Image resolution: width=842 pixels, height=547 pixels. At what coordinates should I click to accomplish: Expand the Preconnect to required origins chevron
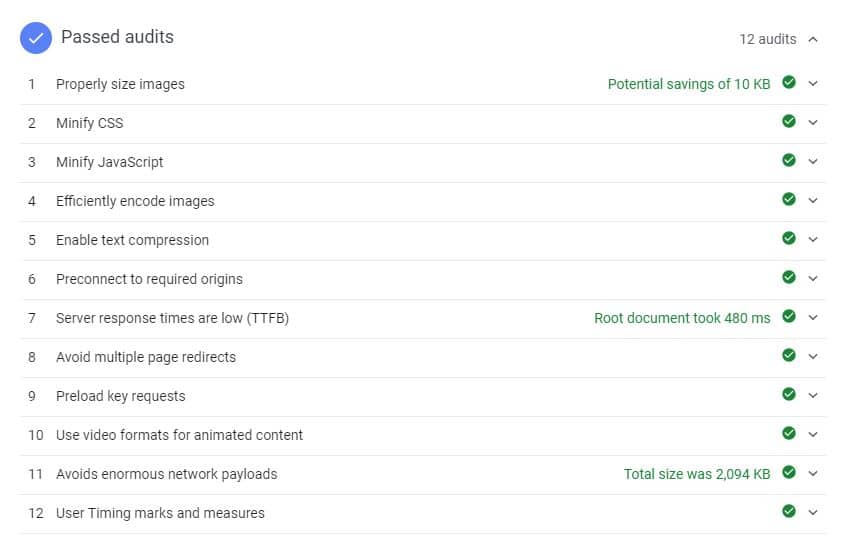[x=813, y=278]
